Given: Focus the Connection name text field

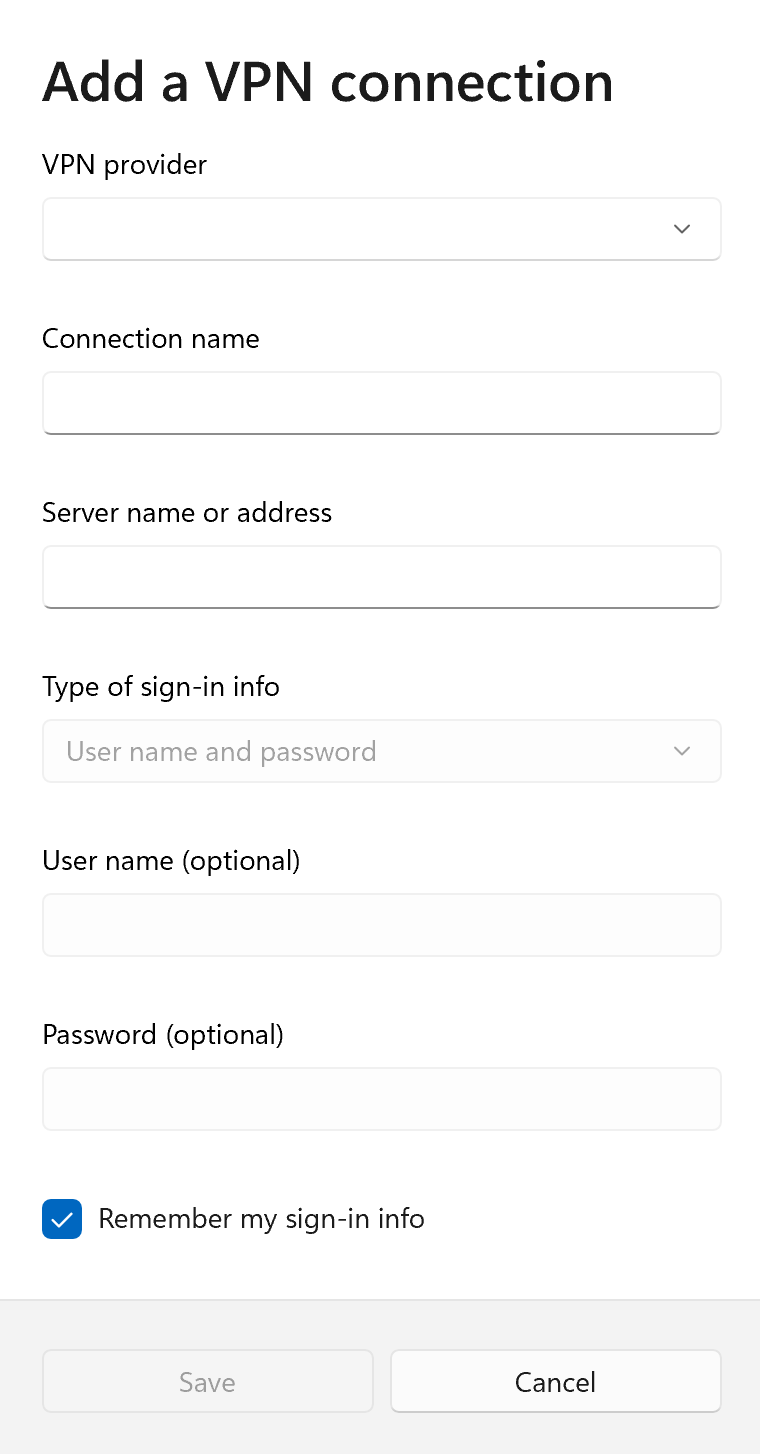Looking at the screenshot, I should point(381,403).
